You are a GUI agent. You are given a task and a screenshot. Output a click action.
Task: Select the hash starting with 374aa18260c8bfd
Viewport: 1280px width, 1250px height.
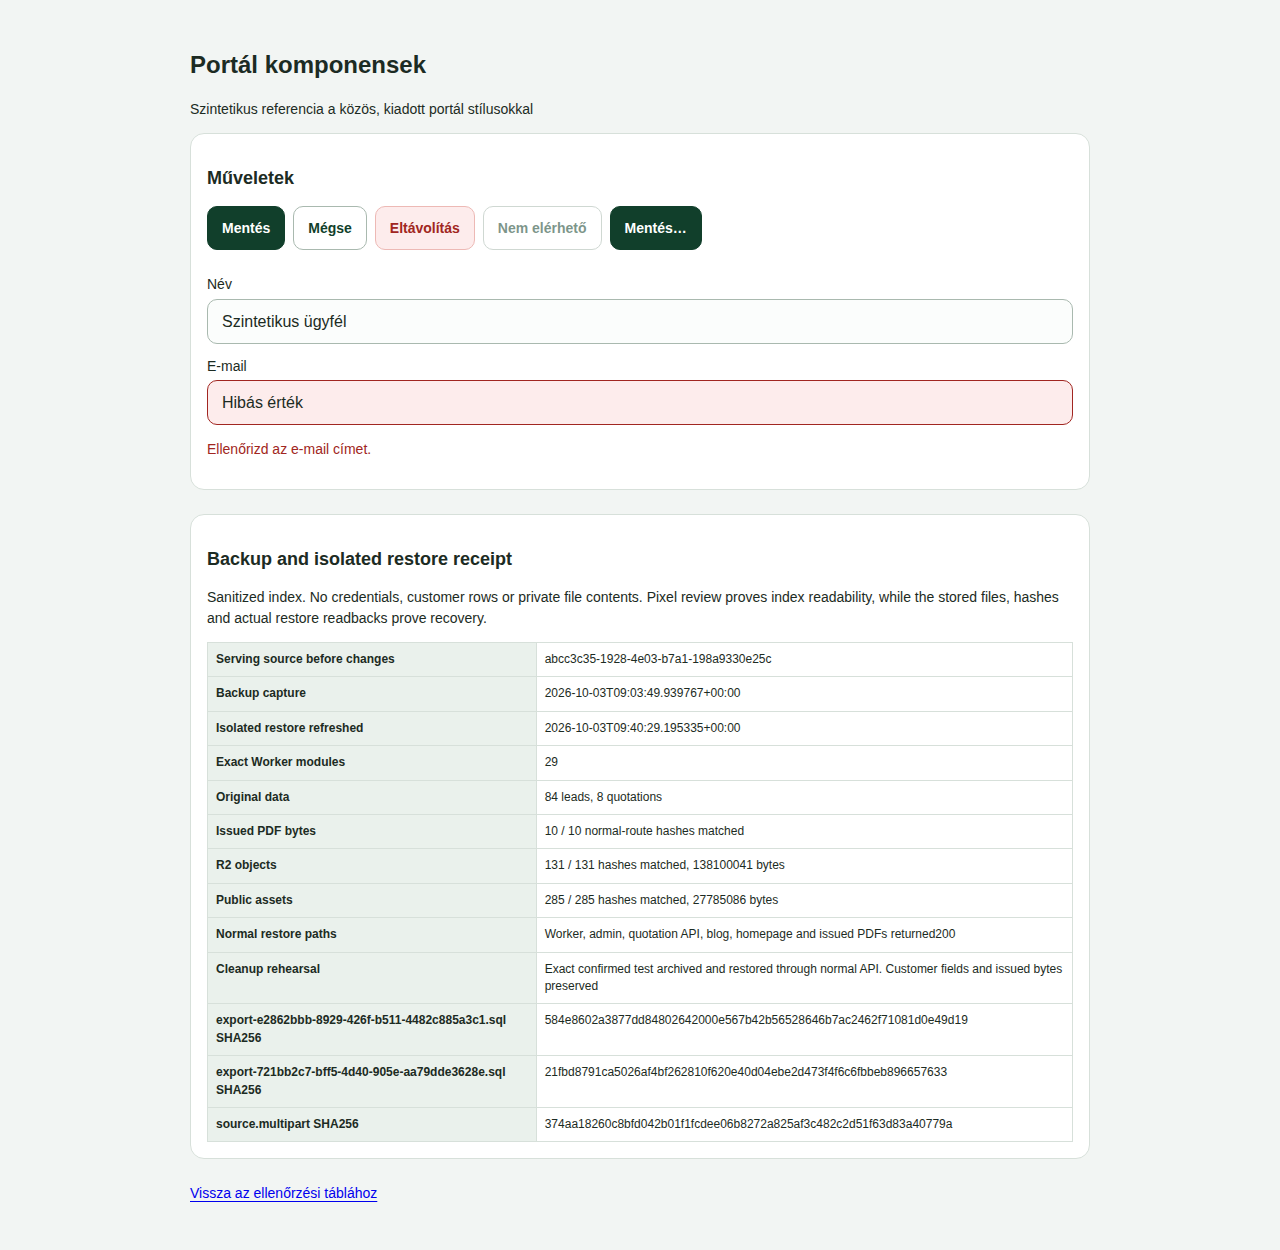tap(748, 1124)
